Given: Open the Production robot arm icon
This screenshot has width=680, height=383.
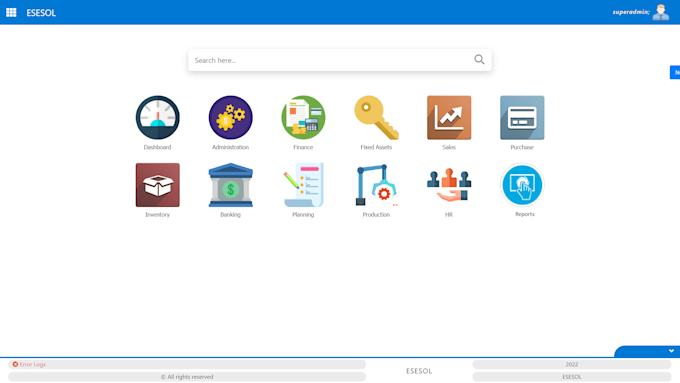Looking at the screenshot, I should tap(376, 185).
